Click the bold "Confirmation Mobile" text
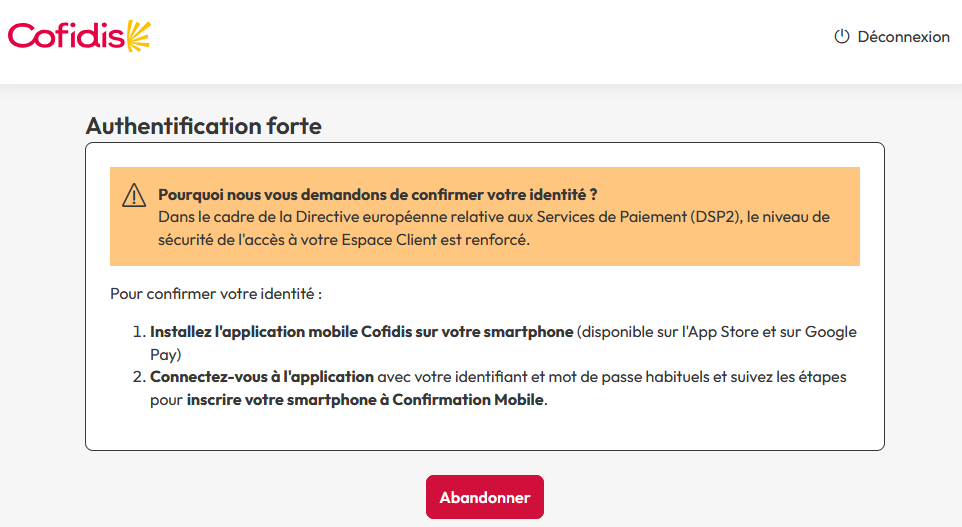Screen dimensions: 962x527 point(468,400)
